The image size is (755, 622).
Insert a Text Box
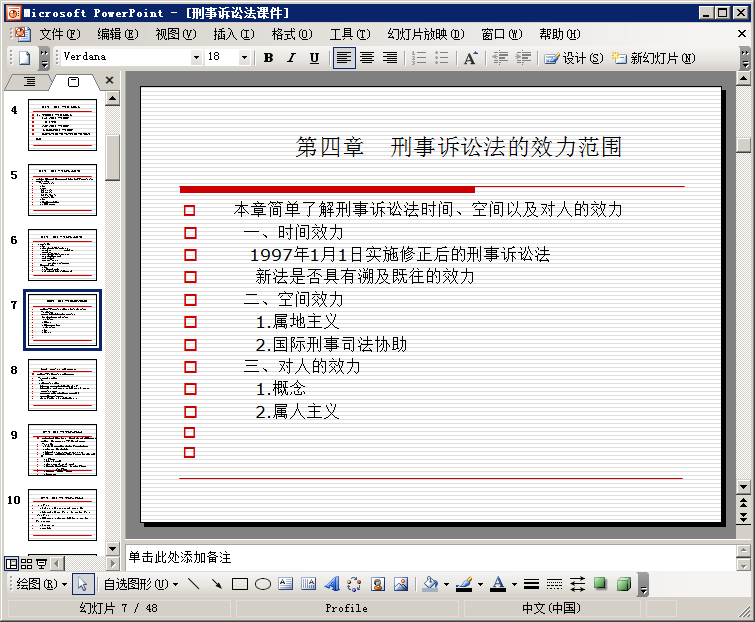[286, 584]
